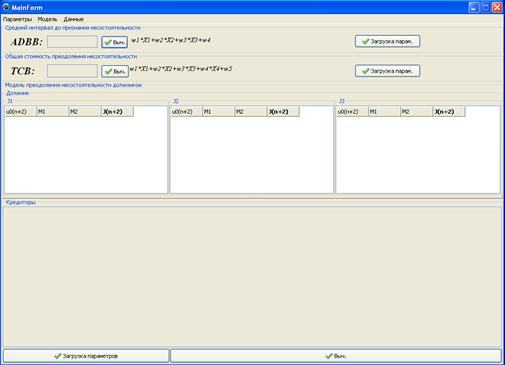Select M1 column header in J3 table

click(384, 112)
